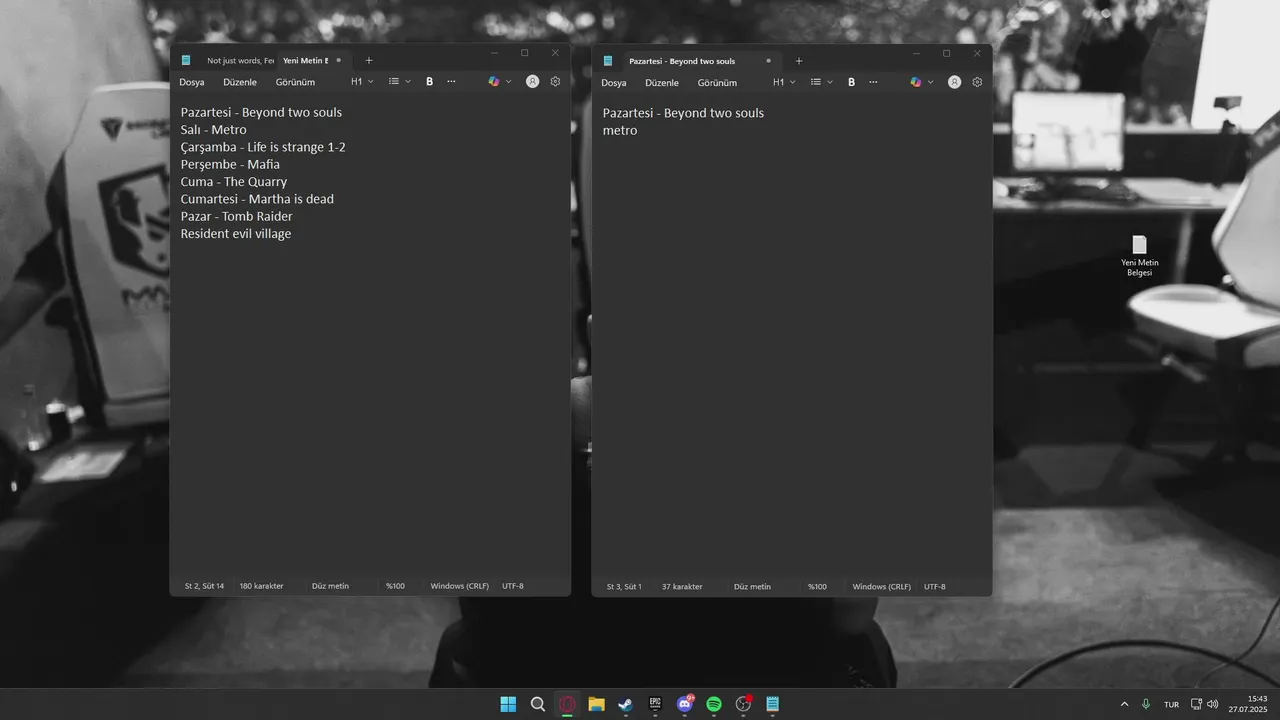Click 'Windows (CRLF)' in right Notepad status bar
Viewport: 1280px width, 720px height.
pos(881,586)
